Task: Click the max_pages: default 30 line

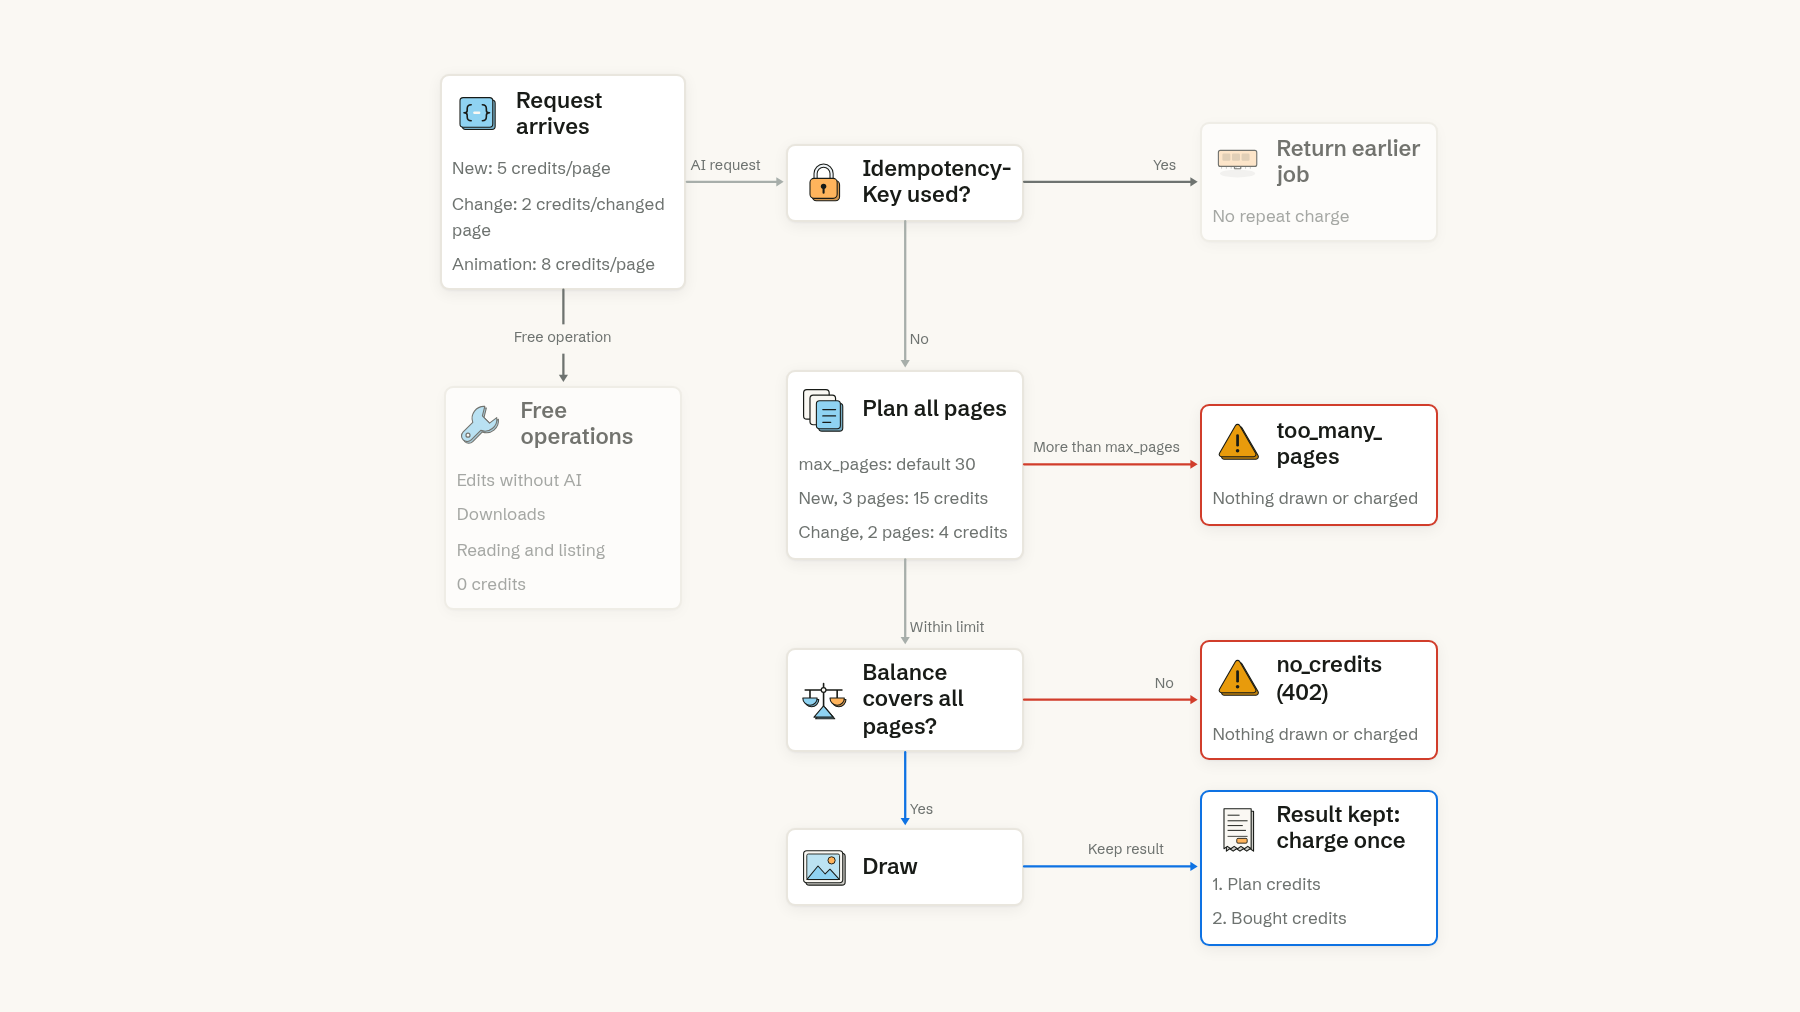Action: pos(887,464)
